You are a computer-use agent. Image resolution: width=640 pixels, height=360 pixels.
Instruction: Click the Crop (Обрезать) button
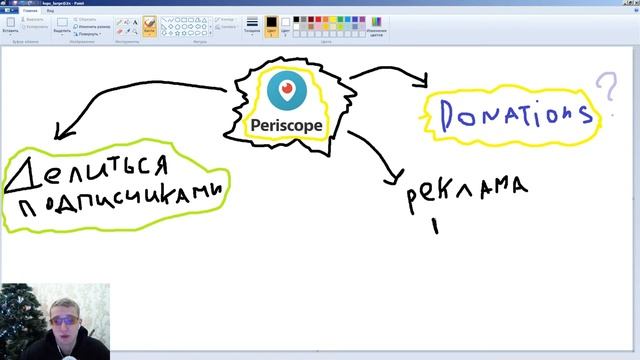(x=84, y=19)
